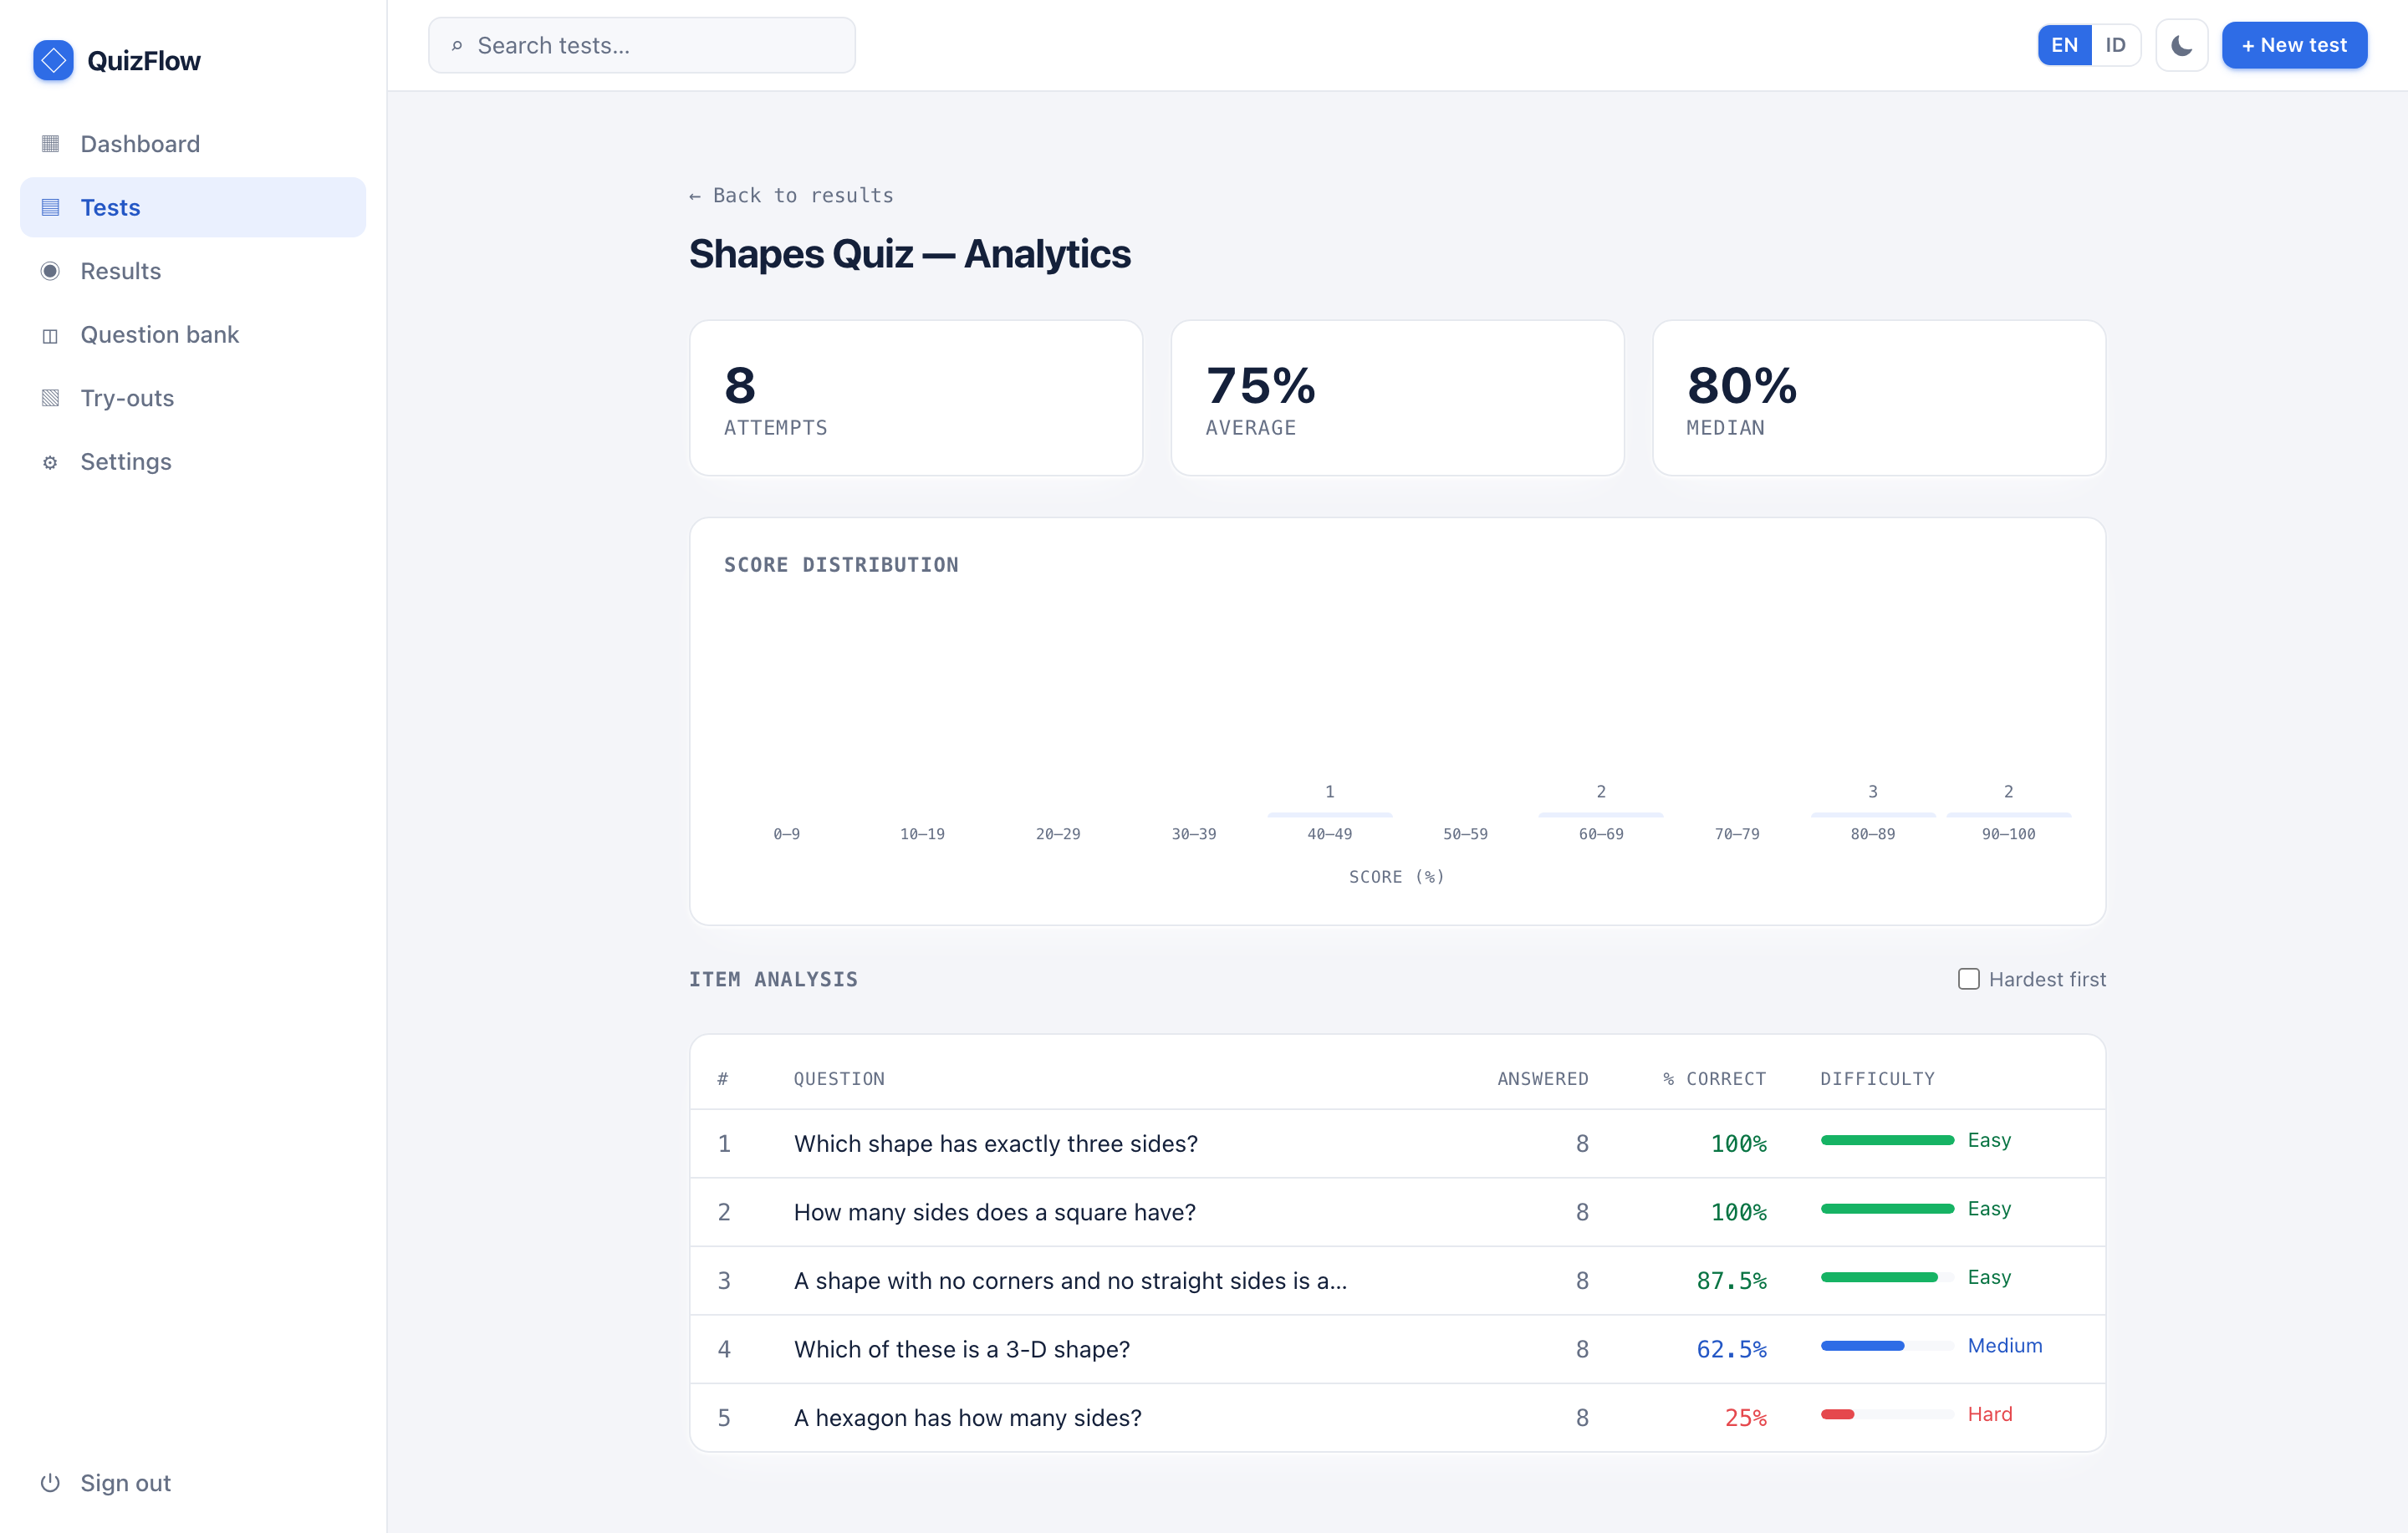Click the 25% correct value
Image resolution: width=2408 pixels, height=1533 pixels.
point(1745,1418)
